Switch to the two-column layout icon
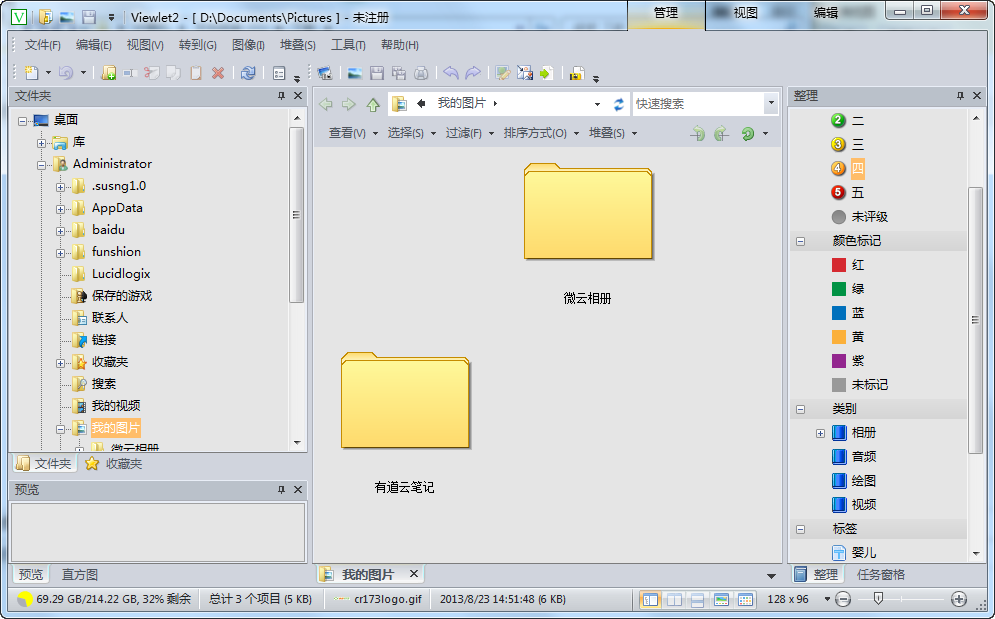The image size is (995, 619). tap(674, 599)
